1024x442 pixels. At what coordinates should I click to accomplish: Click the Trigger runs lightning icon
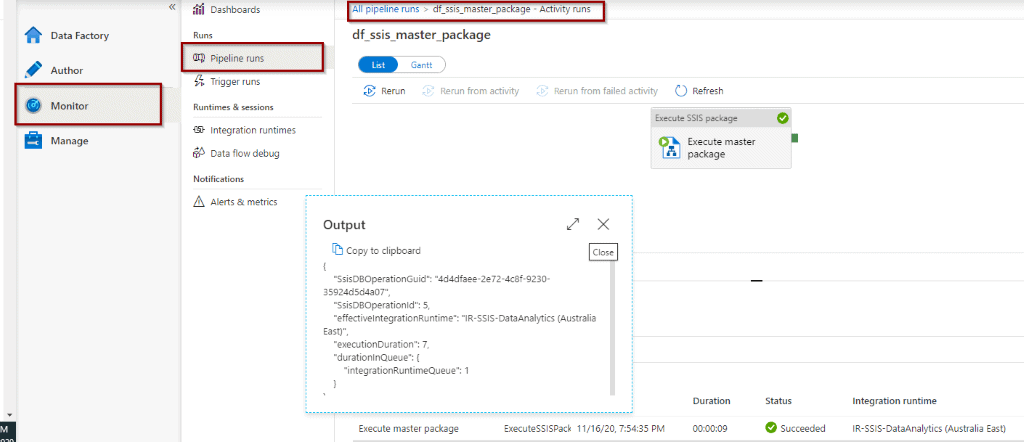point(199,82)
